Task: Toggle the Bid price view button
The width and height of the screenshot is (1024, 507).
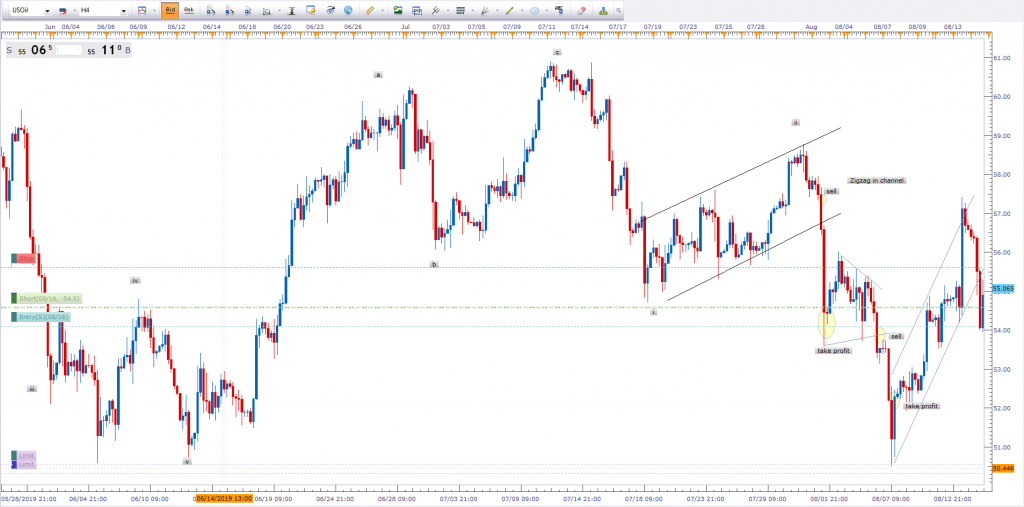Action: pos(171,9)
